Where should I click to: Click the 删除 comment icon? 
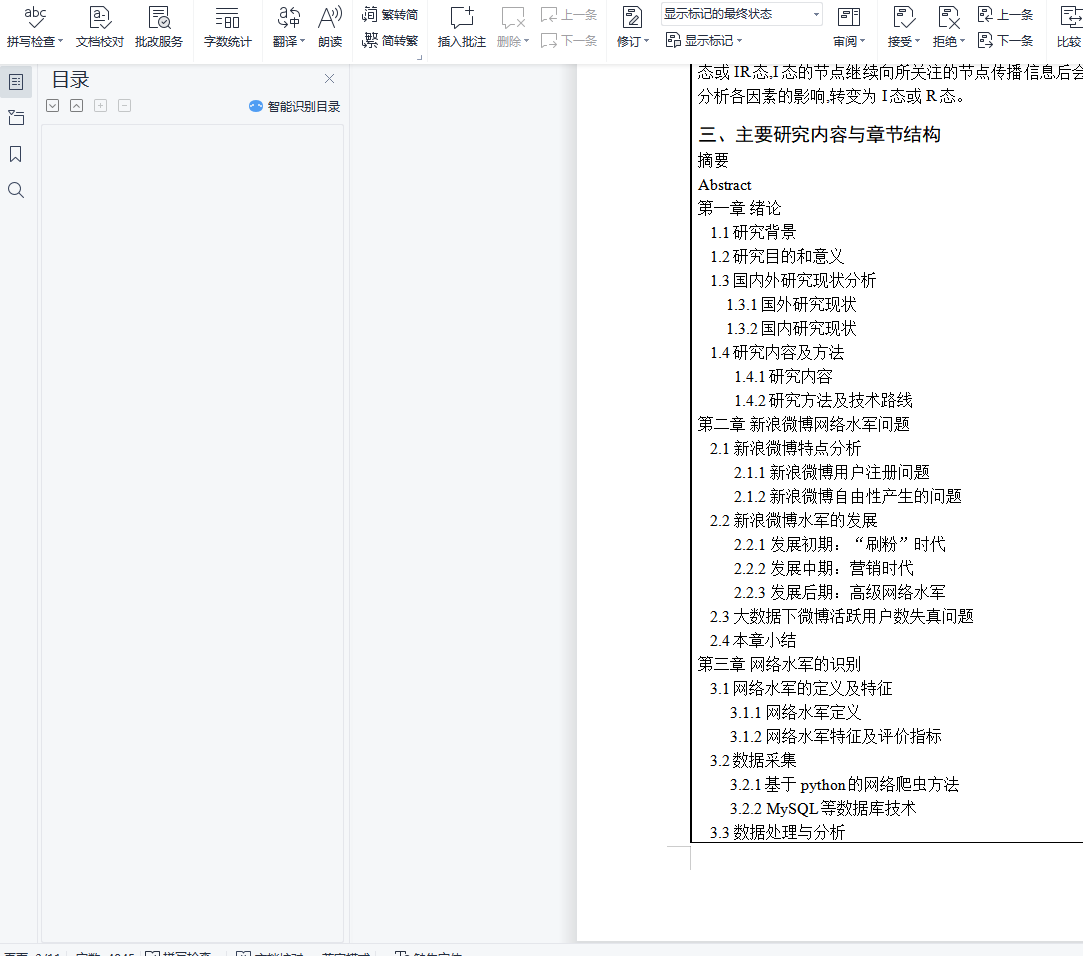tap(512, 17)
